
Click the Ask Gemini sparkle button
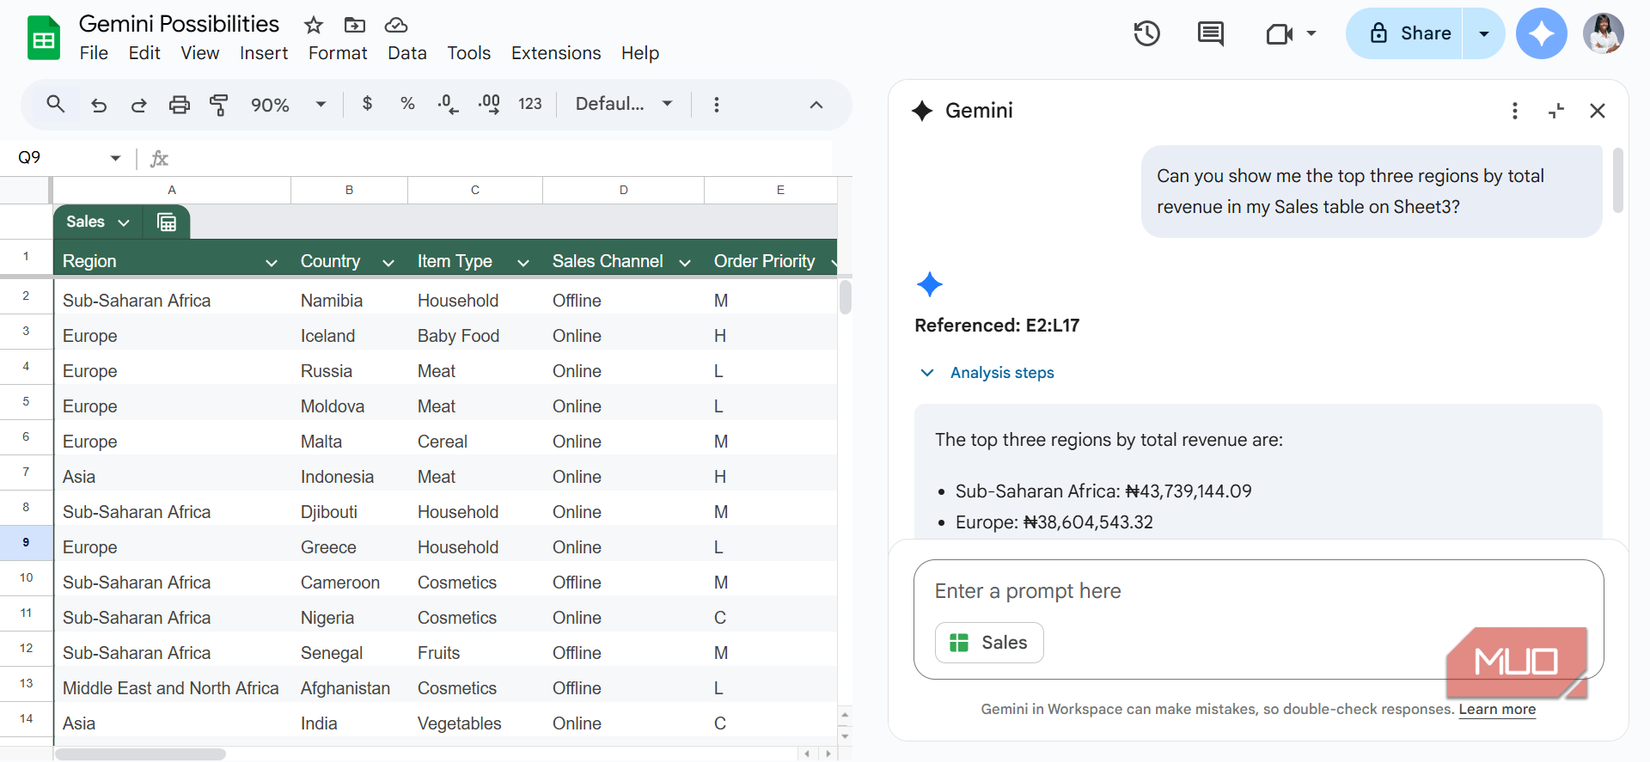[x=1541, y=33]
